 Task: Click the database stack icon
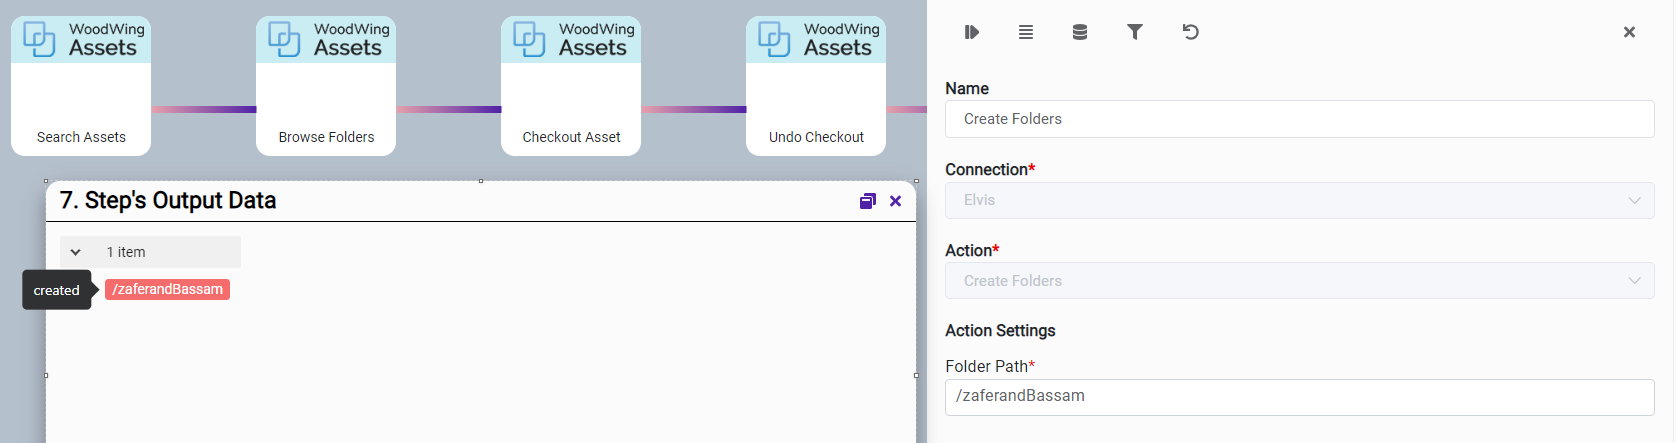pos(1080,32)
